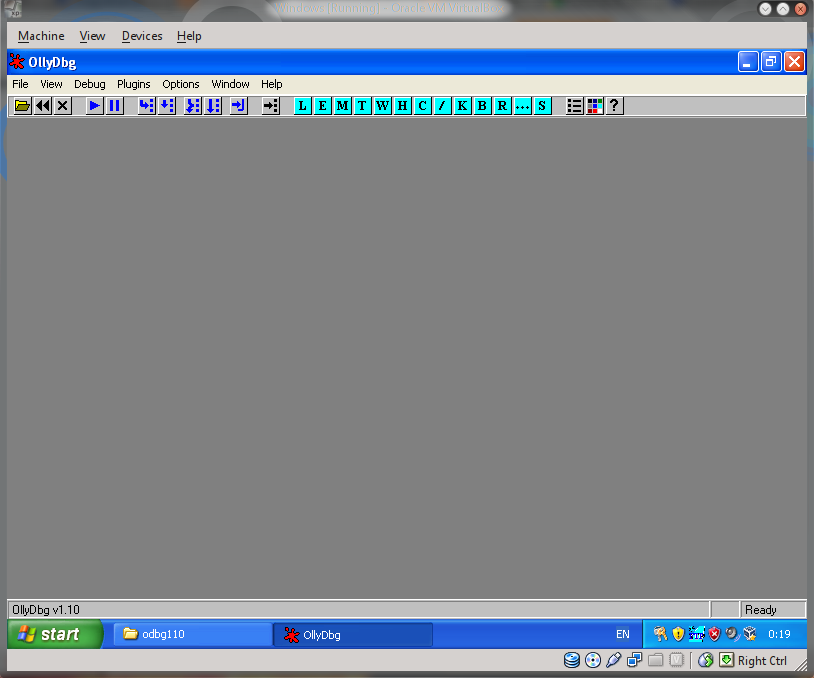Open the VirtualBox Help menu
814x678 pixels.
[x=189, y=36]
